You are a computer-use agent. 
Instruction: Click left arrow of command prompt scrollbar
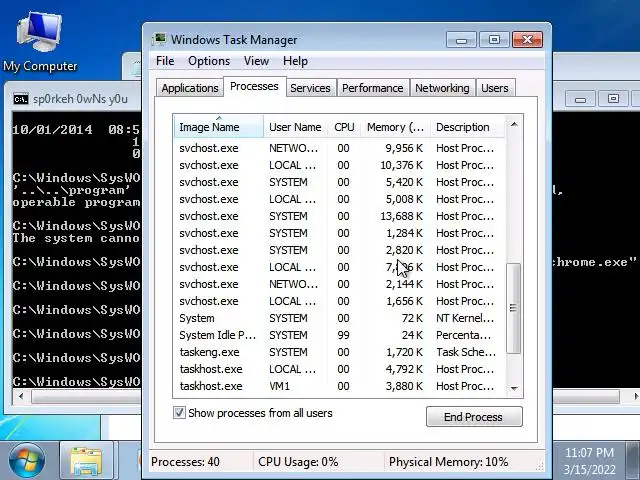coord(21,396)
